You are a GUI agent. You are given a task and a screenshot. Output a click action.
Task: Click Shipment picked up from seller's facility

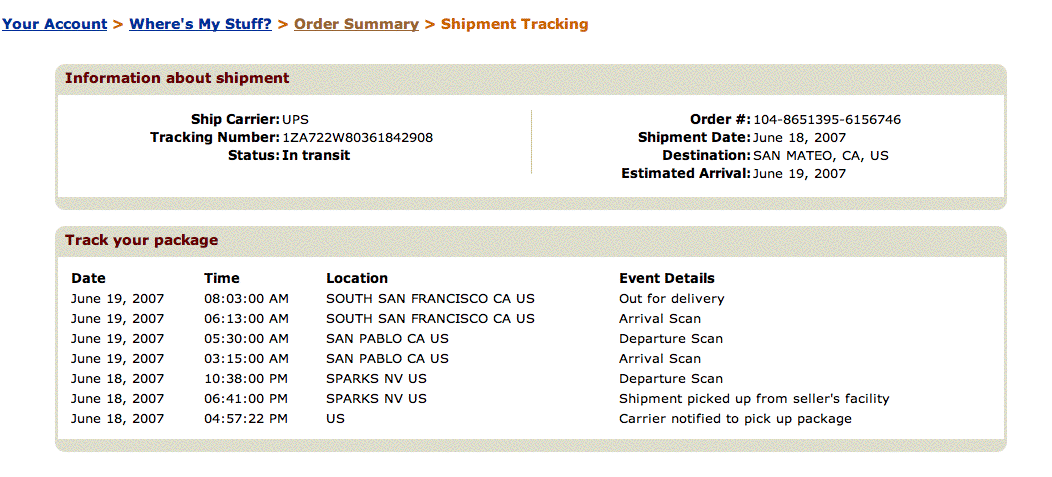[754, 398]
